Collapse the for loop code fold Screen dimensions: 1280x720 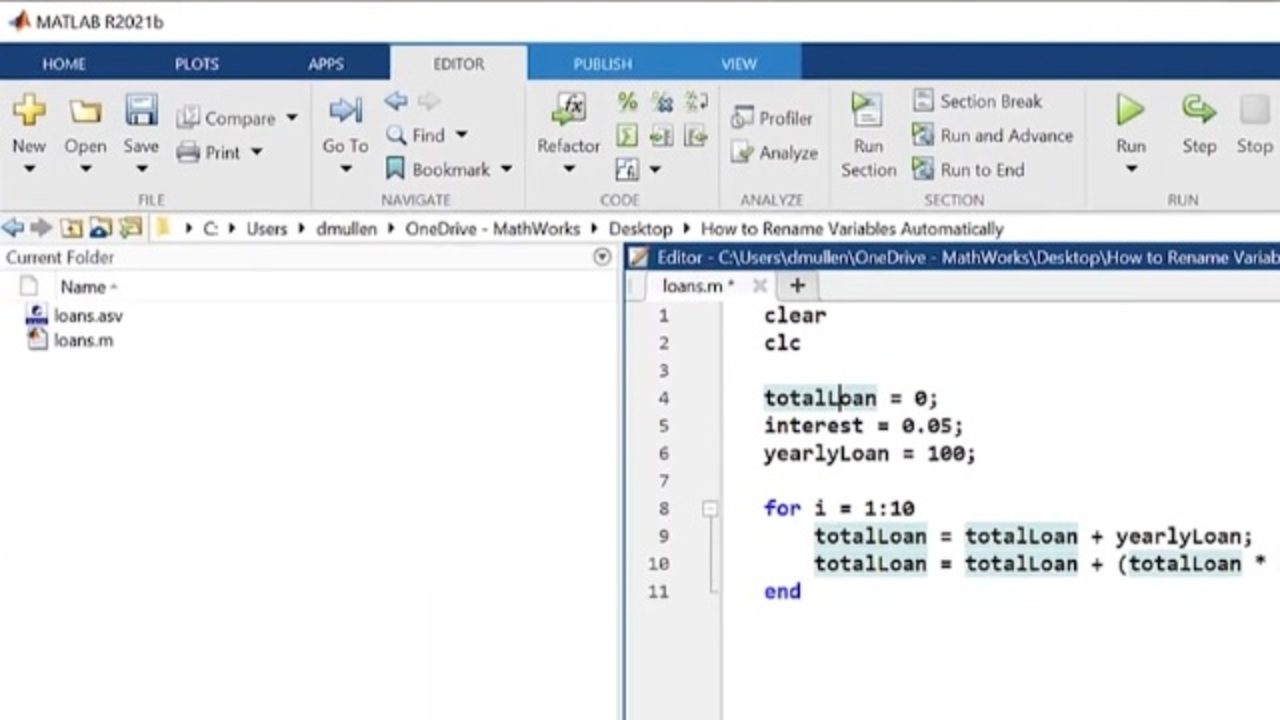pos(710,509)
